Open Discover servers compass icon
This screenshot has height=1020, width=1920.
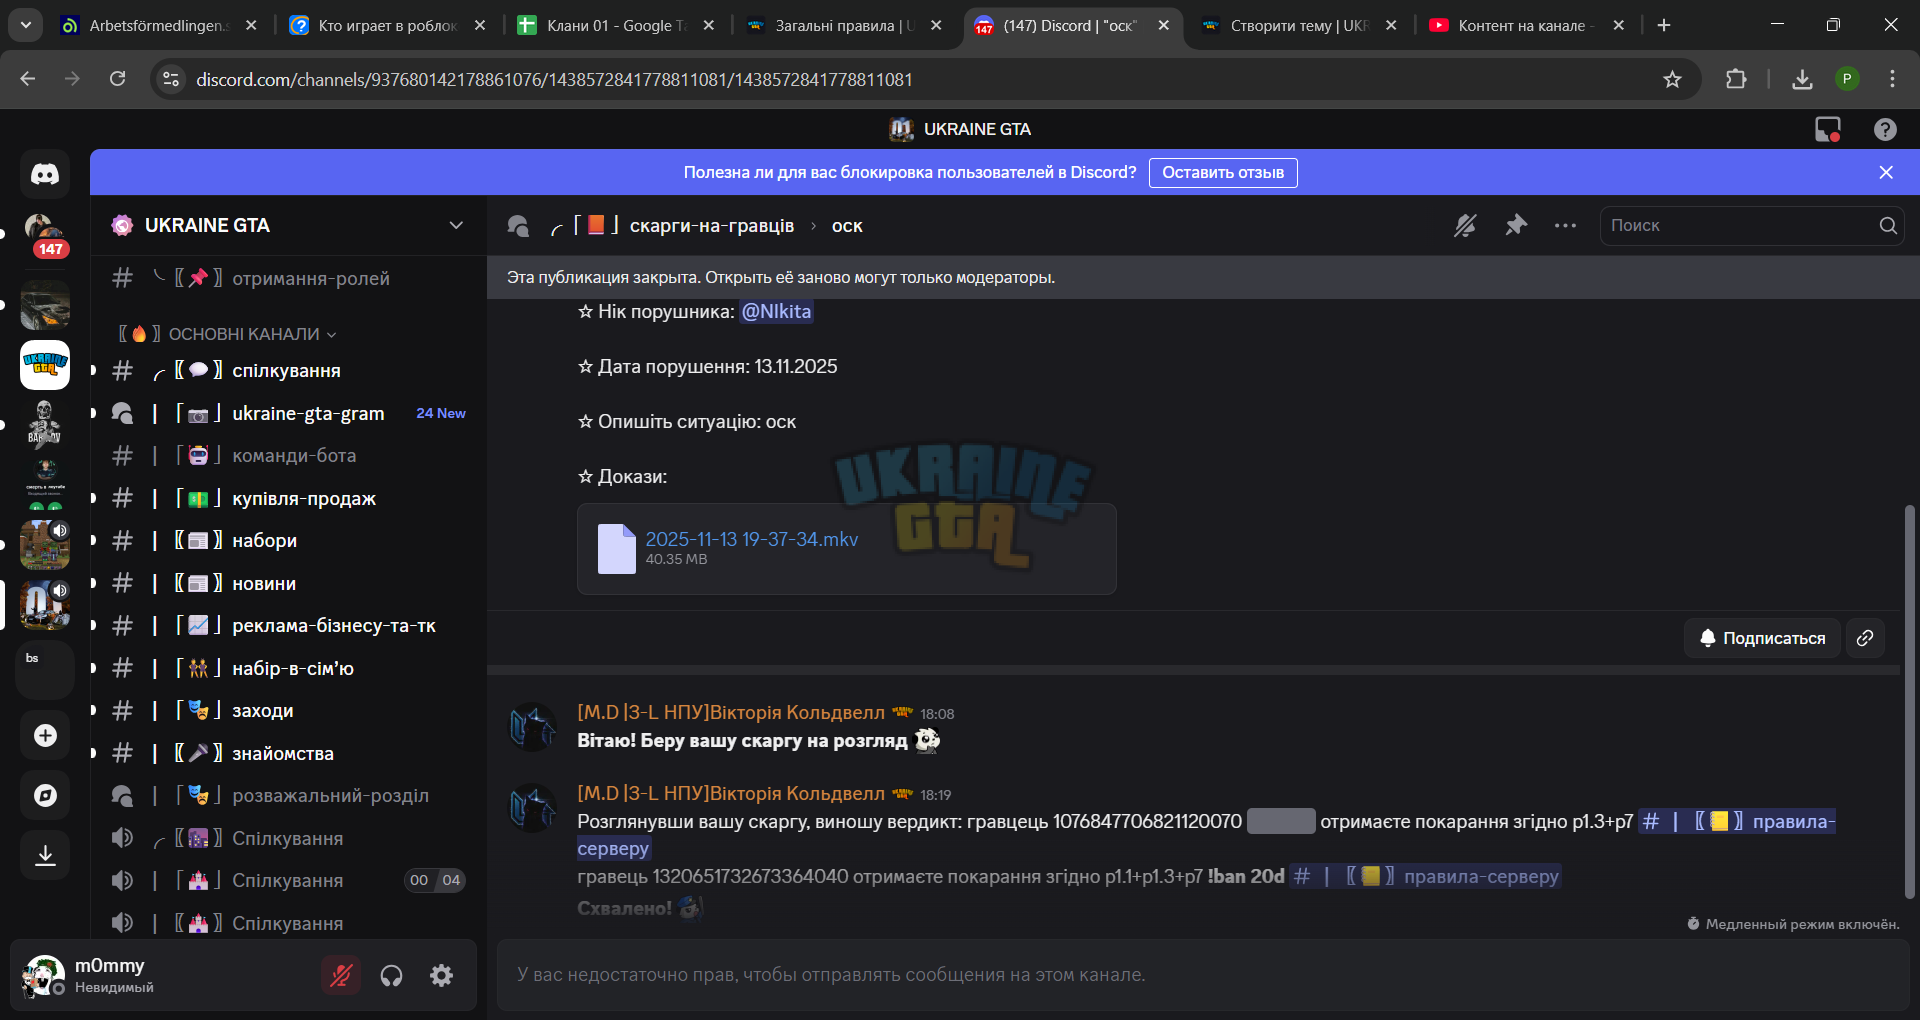coord(45,796)
